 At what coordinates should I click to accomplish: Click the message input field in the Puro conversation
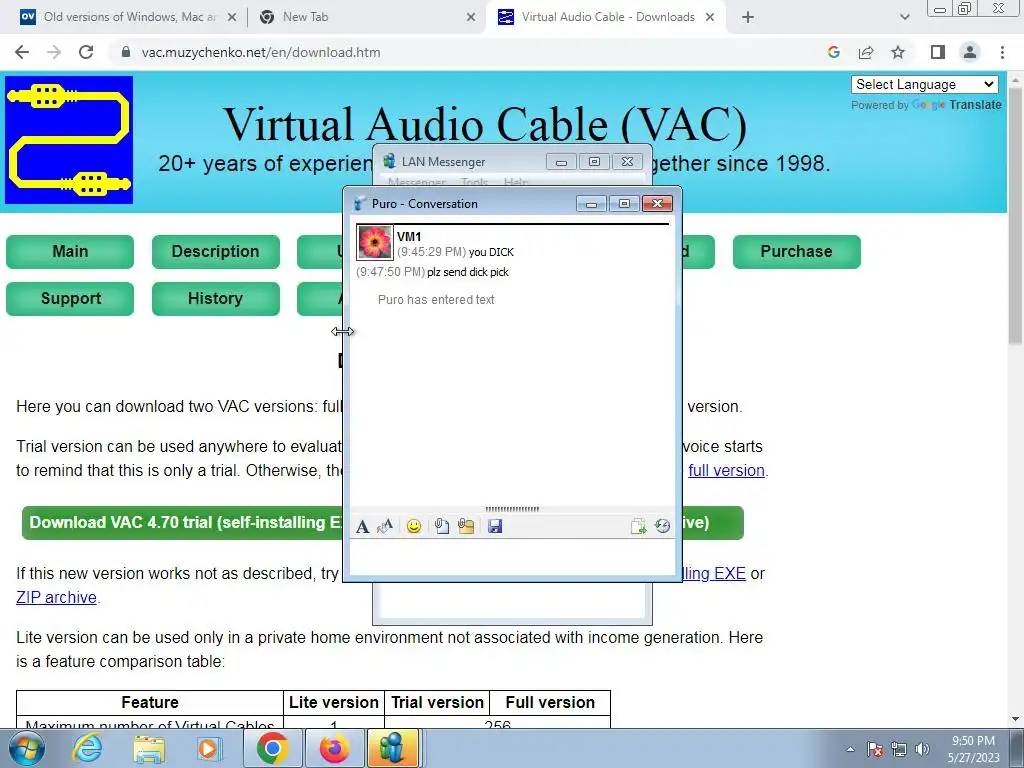click(x=513, y=557)
